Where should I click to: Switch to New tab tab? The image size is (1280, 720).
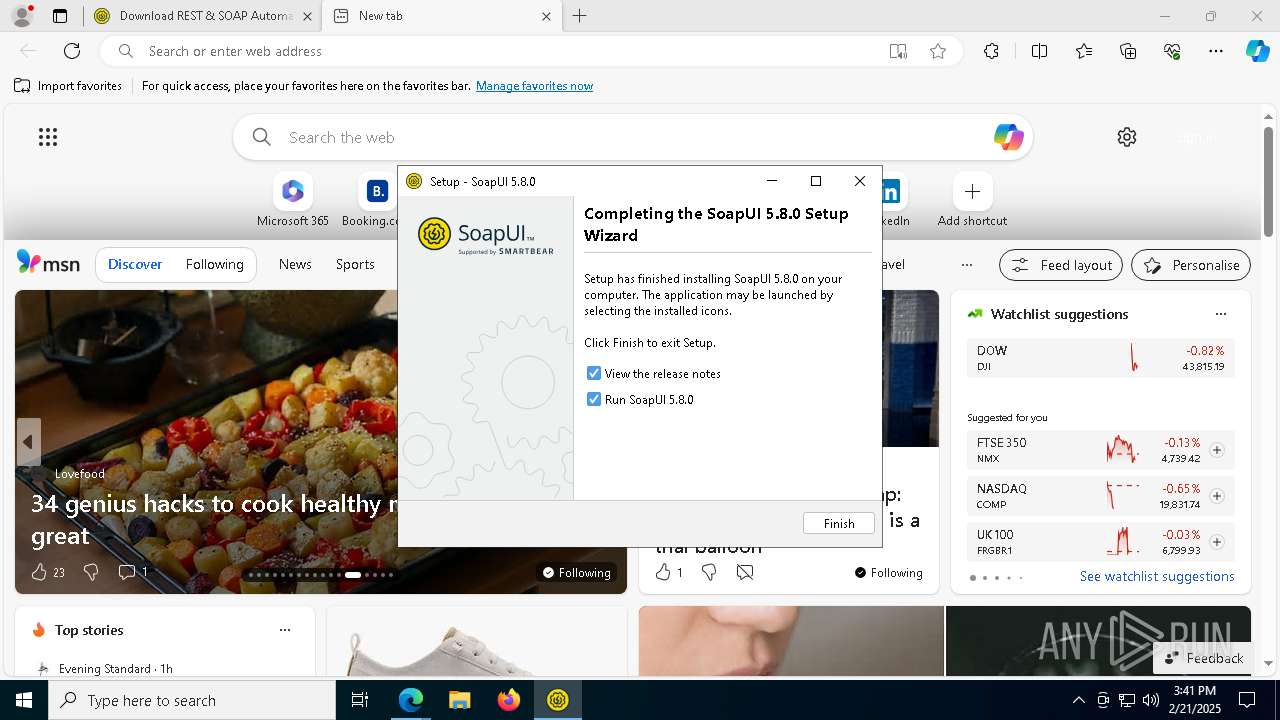click(442, 16)
